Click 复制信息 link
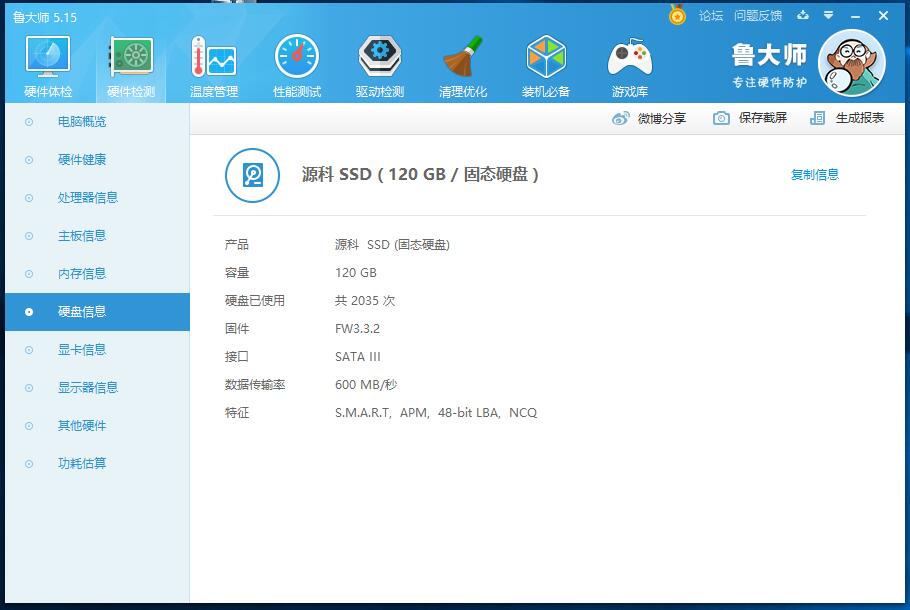This screenshot has height=610, width=910. (x=814, y=175)
